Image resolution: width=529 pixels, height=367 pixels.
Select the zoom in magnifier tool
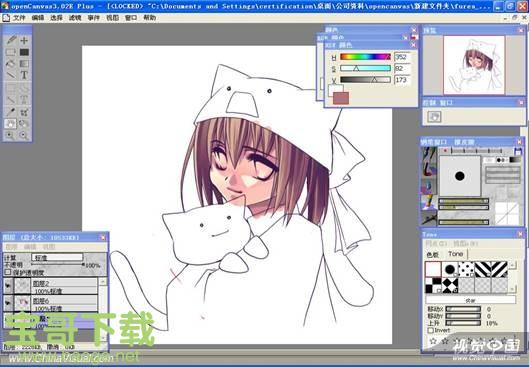(11, 135)
